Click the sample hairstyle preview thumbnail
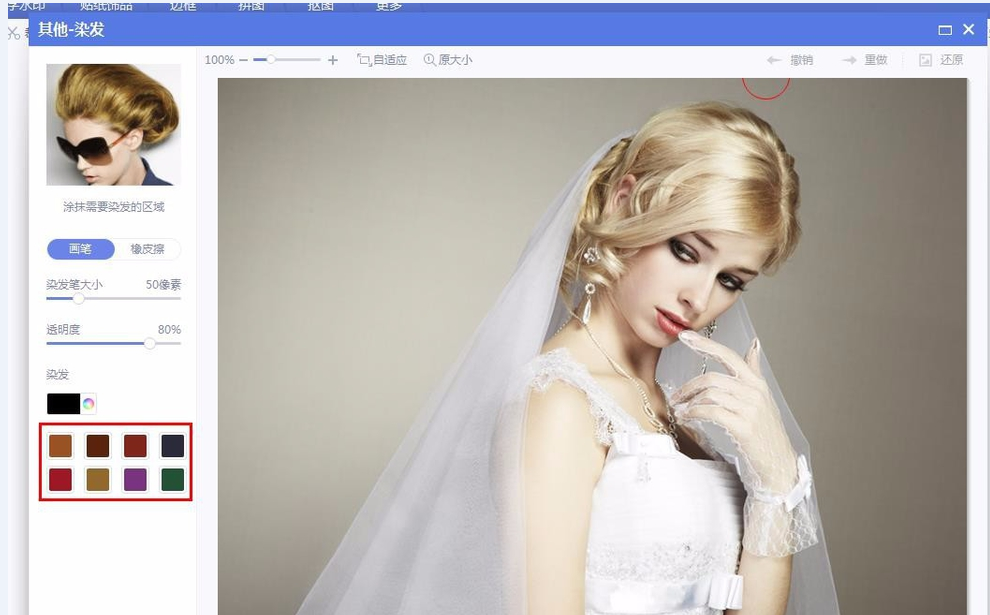Viewport: 990px width, 615px height. pos(114,124)
